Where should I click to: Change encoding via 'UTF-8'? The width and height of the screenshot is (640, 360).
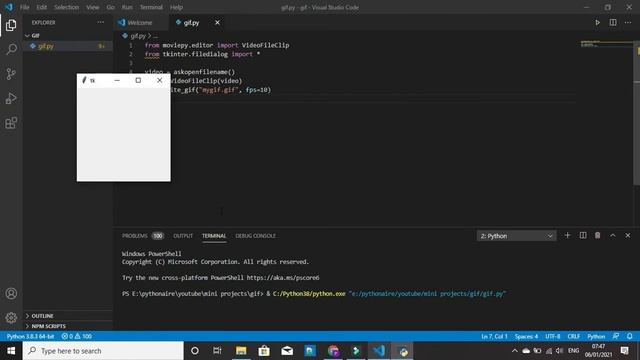(553, 336)
